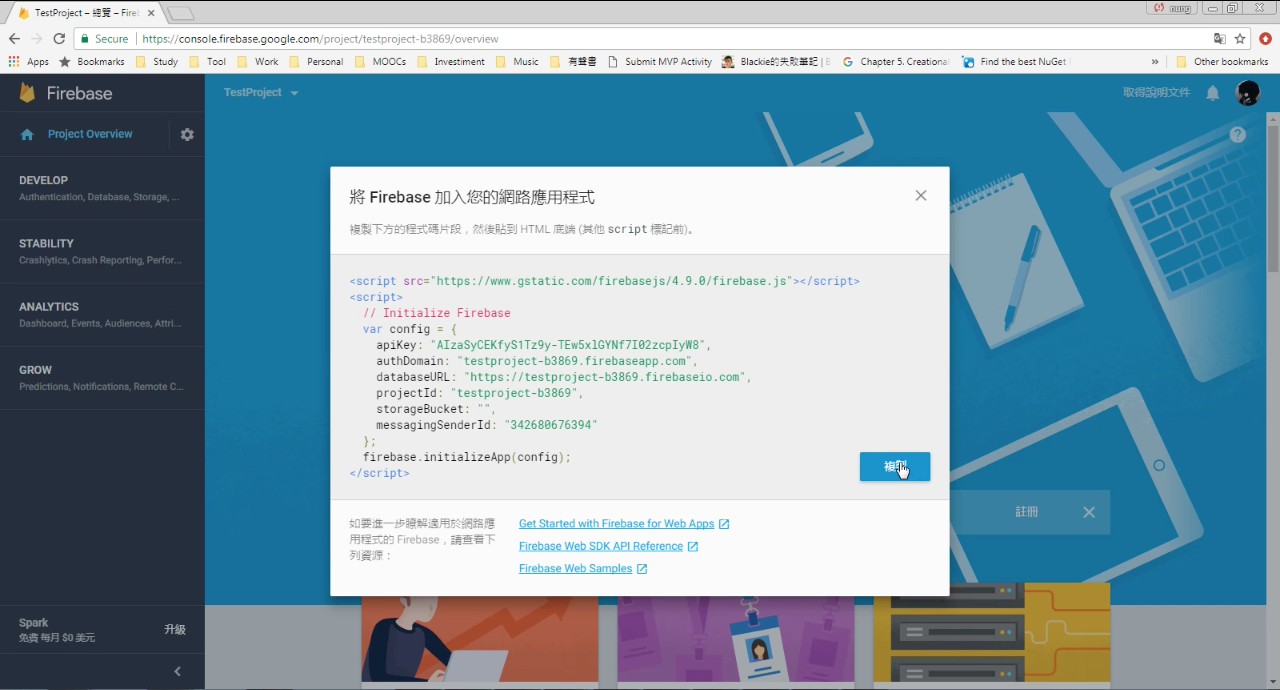
Task: Open the notifications bell
Action: [1212, 93]
